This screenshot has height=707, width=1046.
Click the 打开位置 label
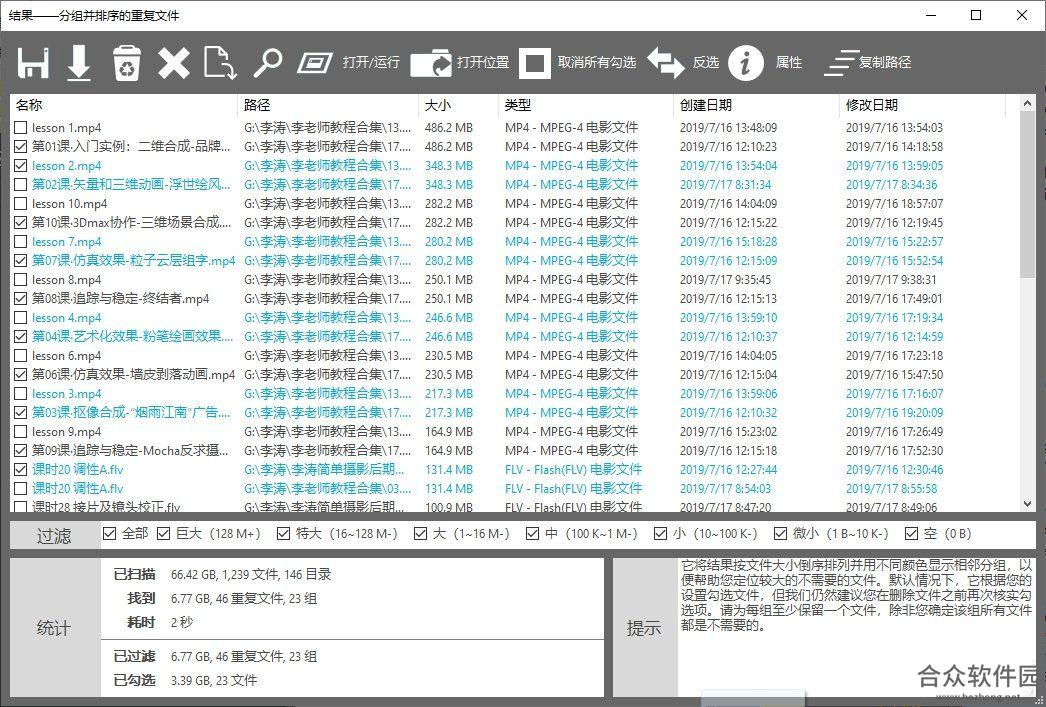483,62
